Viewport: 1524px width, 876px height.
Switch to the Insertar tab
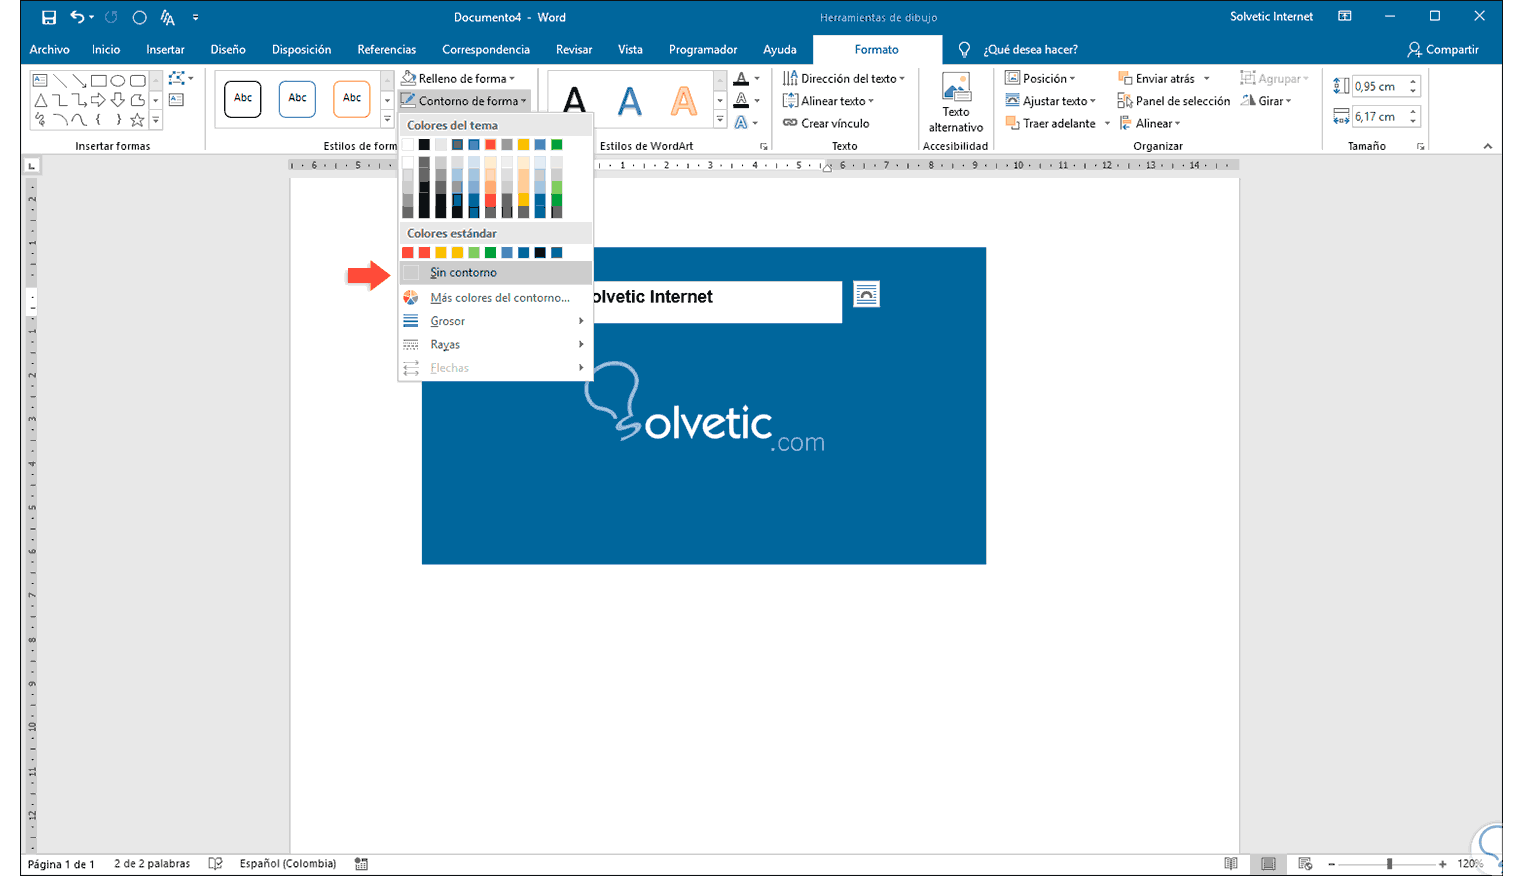(x=165, y=49)
